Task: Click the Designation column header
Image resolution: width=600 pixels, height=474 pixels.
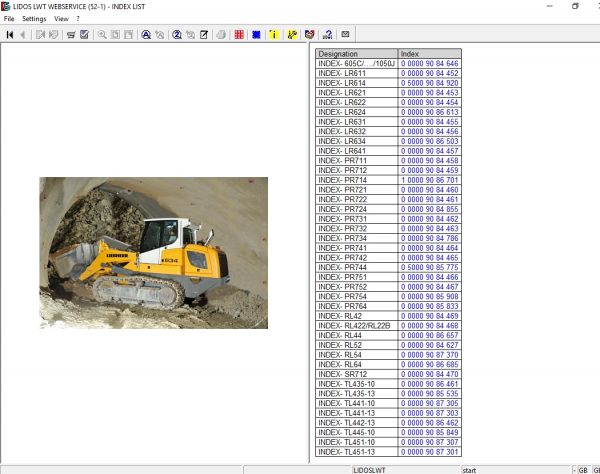Action: [357, 54]
